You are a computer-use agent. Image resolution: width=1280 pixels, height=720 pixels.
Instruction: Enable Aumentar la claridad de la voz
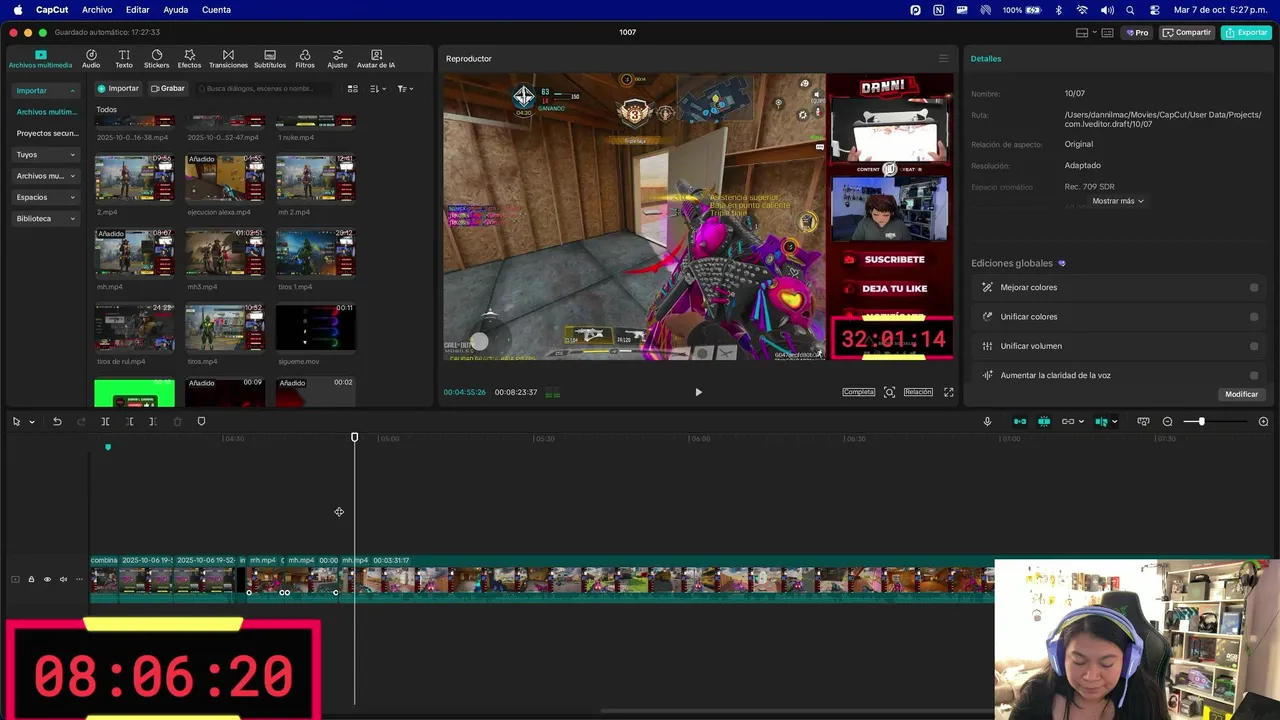pyautogui.click(x=1254, y=375)
